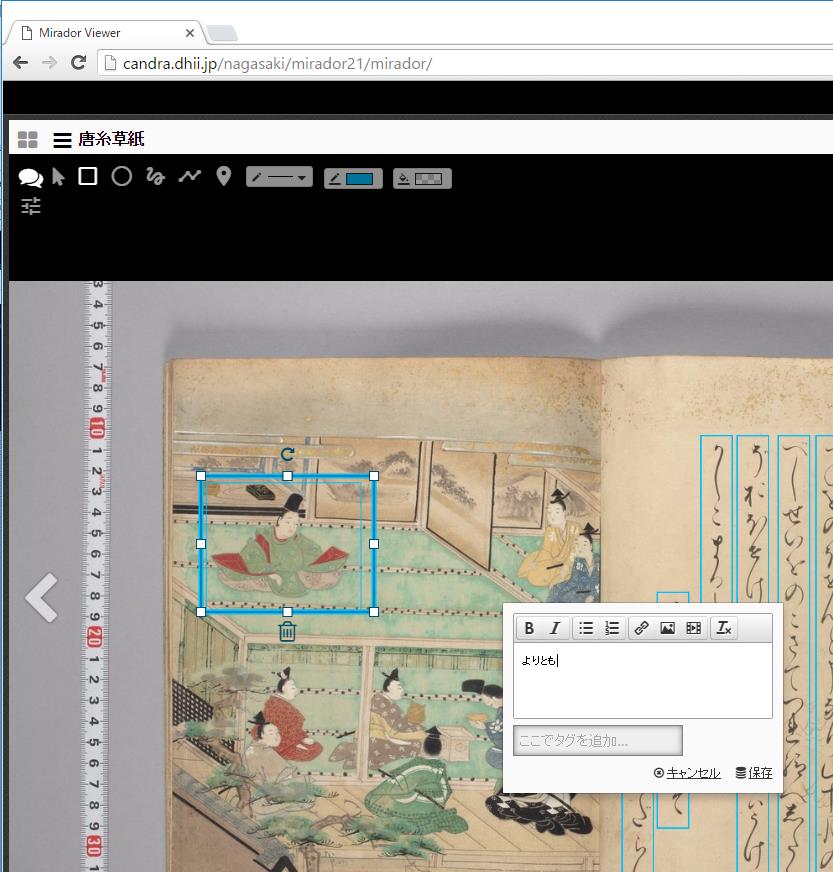Open the fill color picker swatch

(422, 179)
